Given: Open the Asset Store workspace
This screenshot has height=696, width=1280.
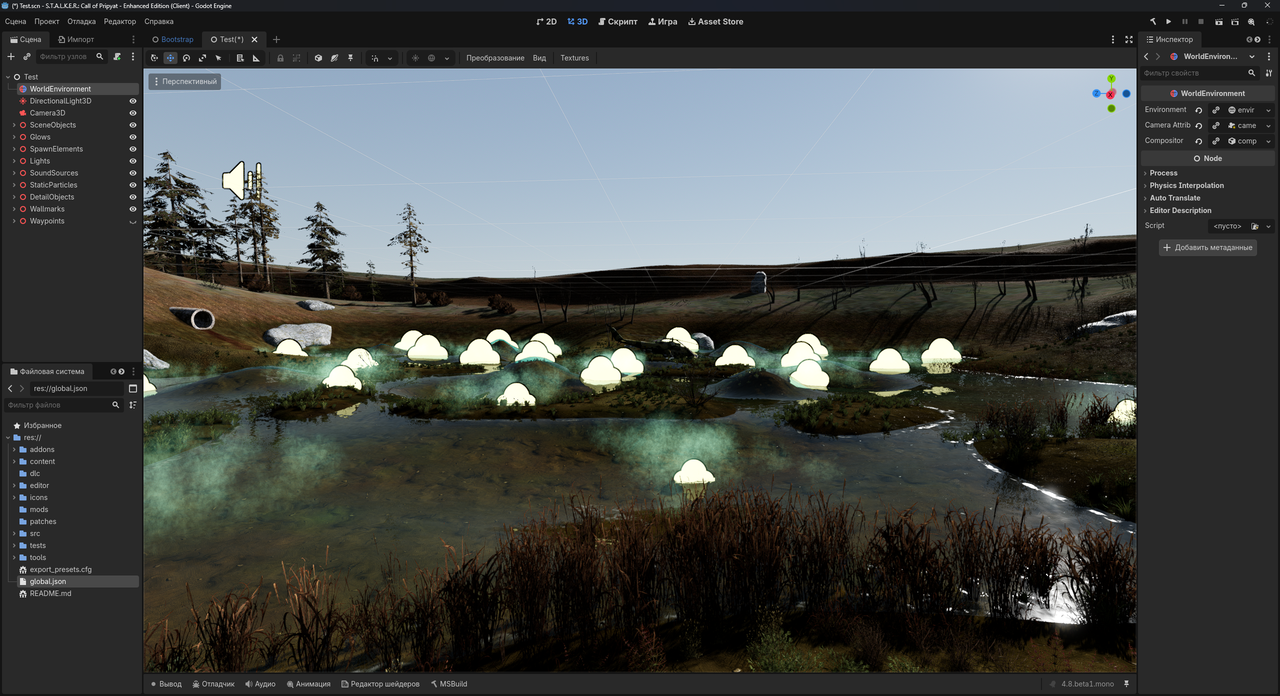Looking at the screenshot, I should [715, 21].
